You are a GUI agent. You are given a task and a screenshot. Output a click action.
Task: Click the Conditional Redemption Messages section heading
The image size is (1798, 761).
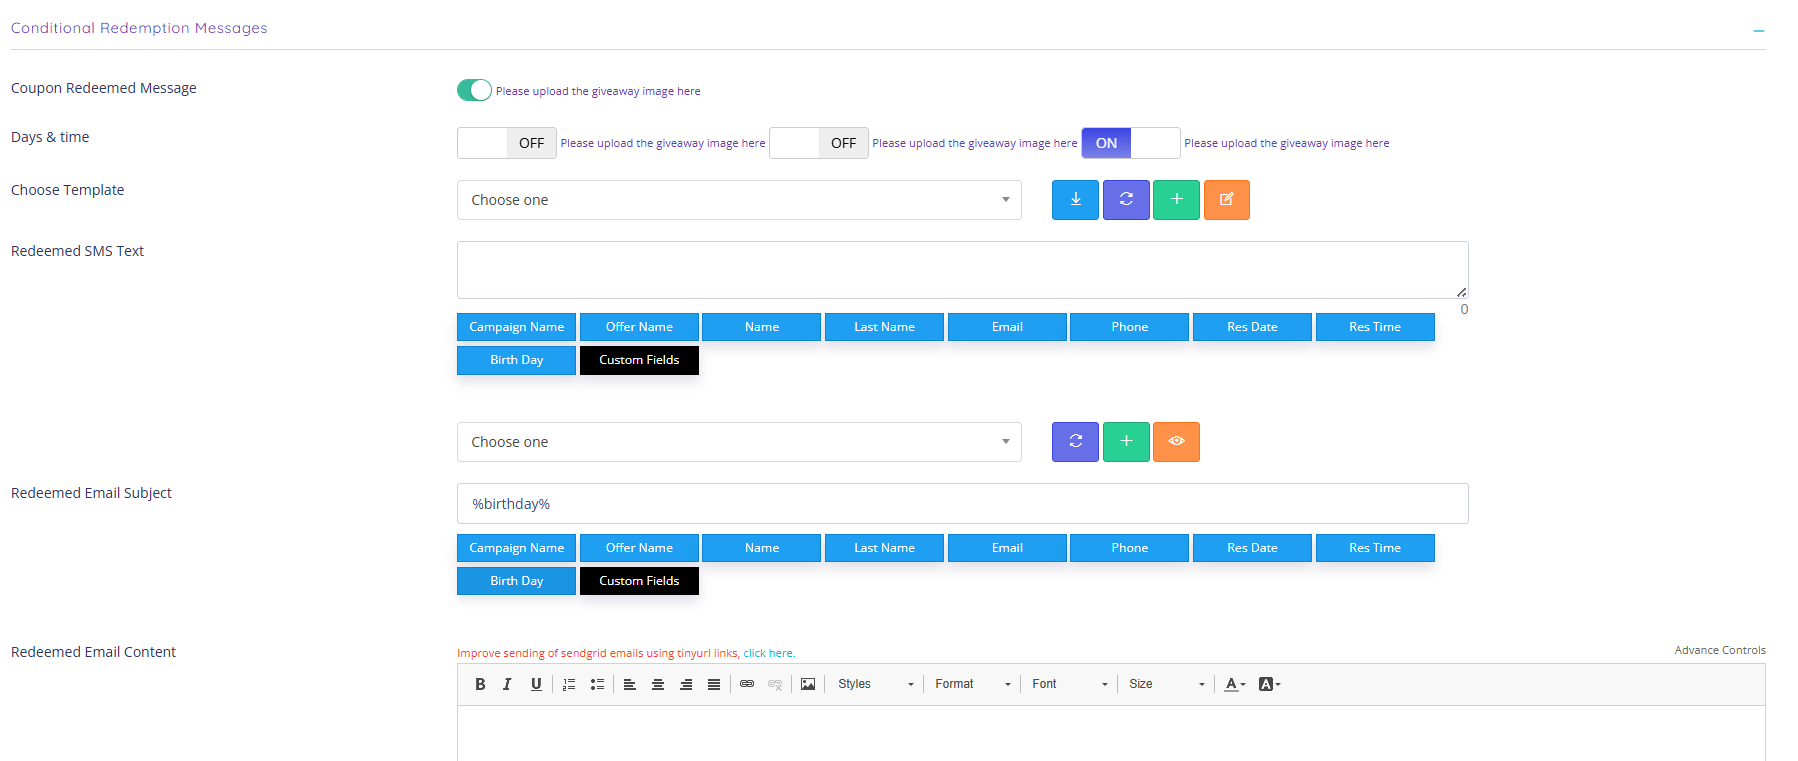(139, 28)
